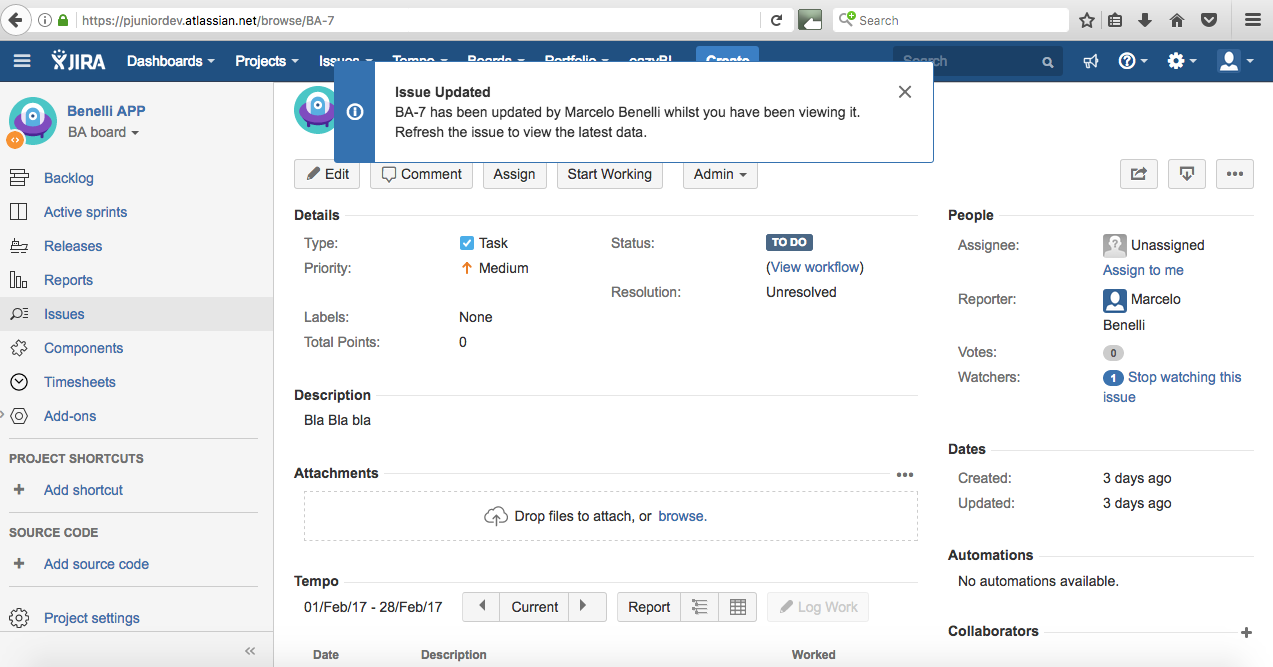This screenshot has height=667, width=1273.
Task: Click the Assign button
Action: [514, 174]
